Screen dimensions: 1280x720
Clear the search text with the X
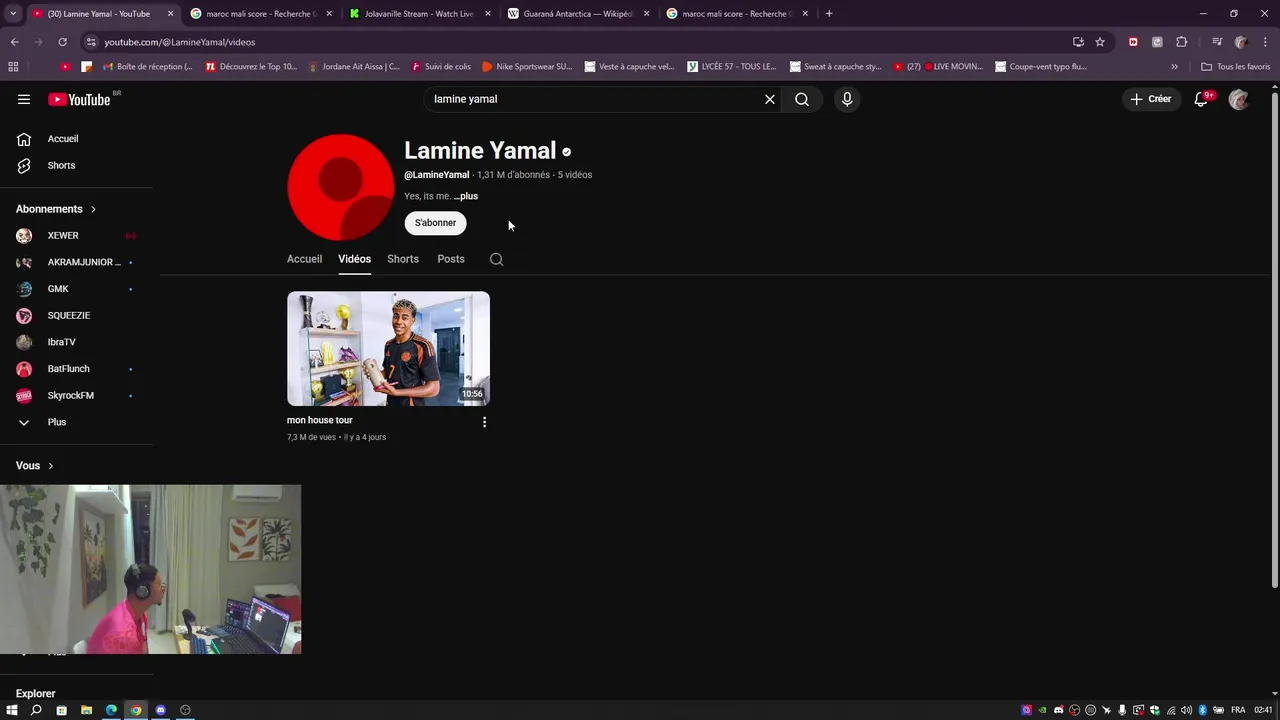pos(770,99)
